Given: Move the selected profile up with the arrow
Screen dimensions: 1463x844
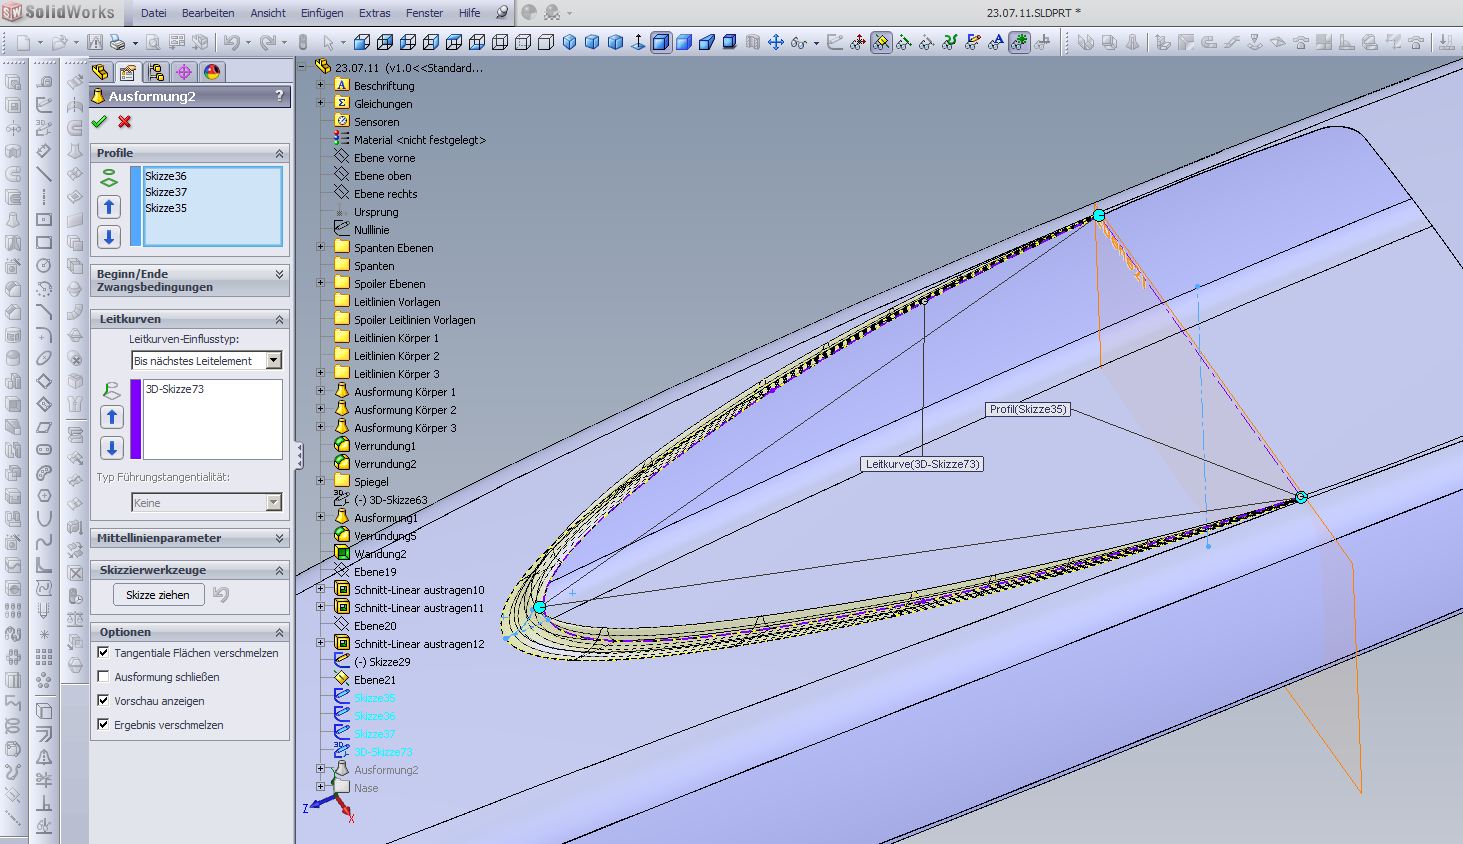Looking at the screenshot, I should [109, 207].
